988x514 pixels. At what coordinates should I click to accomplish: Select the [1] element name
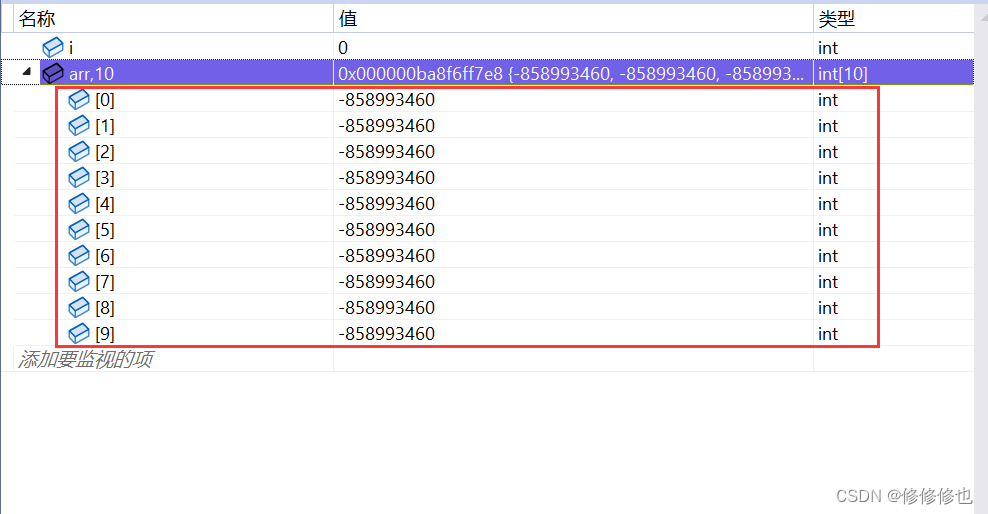click(105, 126)
